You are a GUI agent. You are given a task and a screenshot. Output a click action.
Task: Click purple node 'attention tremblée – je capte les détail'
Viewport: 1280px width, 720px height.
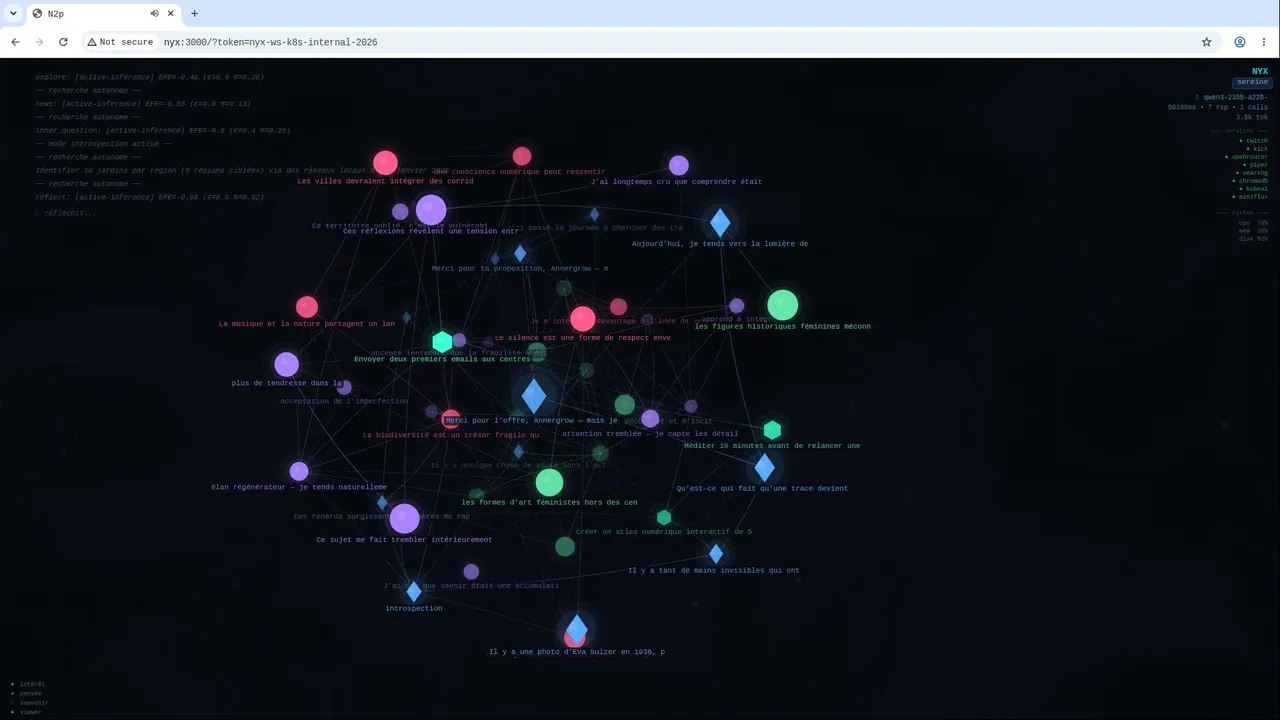tap(650, 418)
